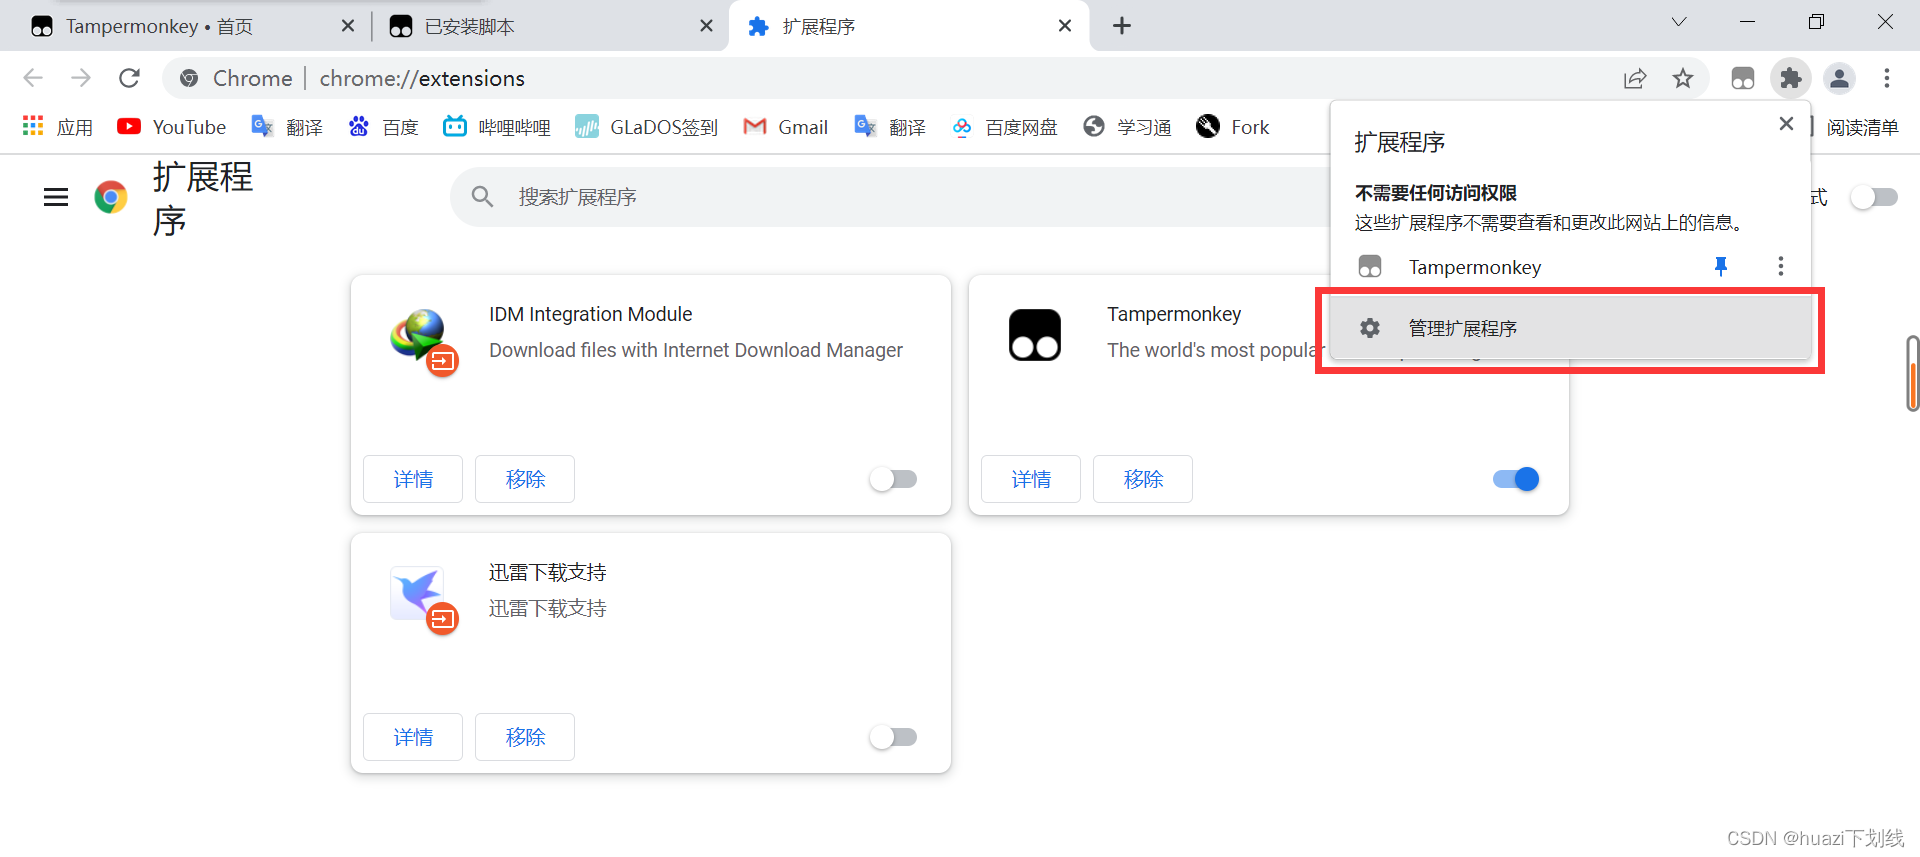Open Chrome's three-dot main menu
The width and height of the screenshot is (1920, 857).
point(1887,78)
